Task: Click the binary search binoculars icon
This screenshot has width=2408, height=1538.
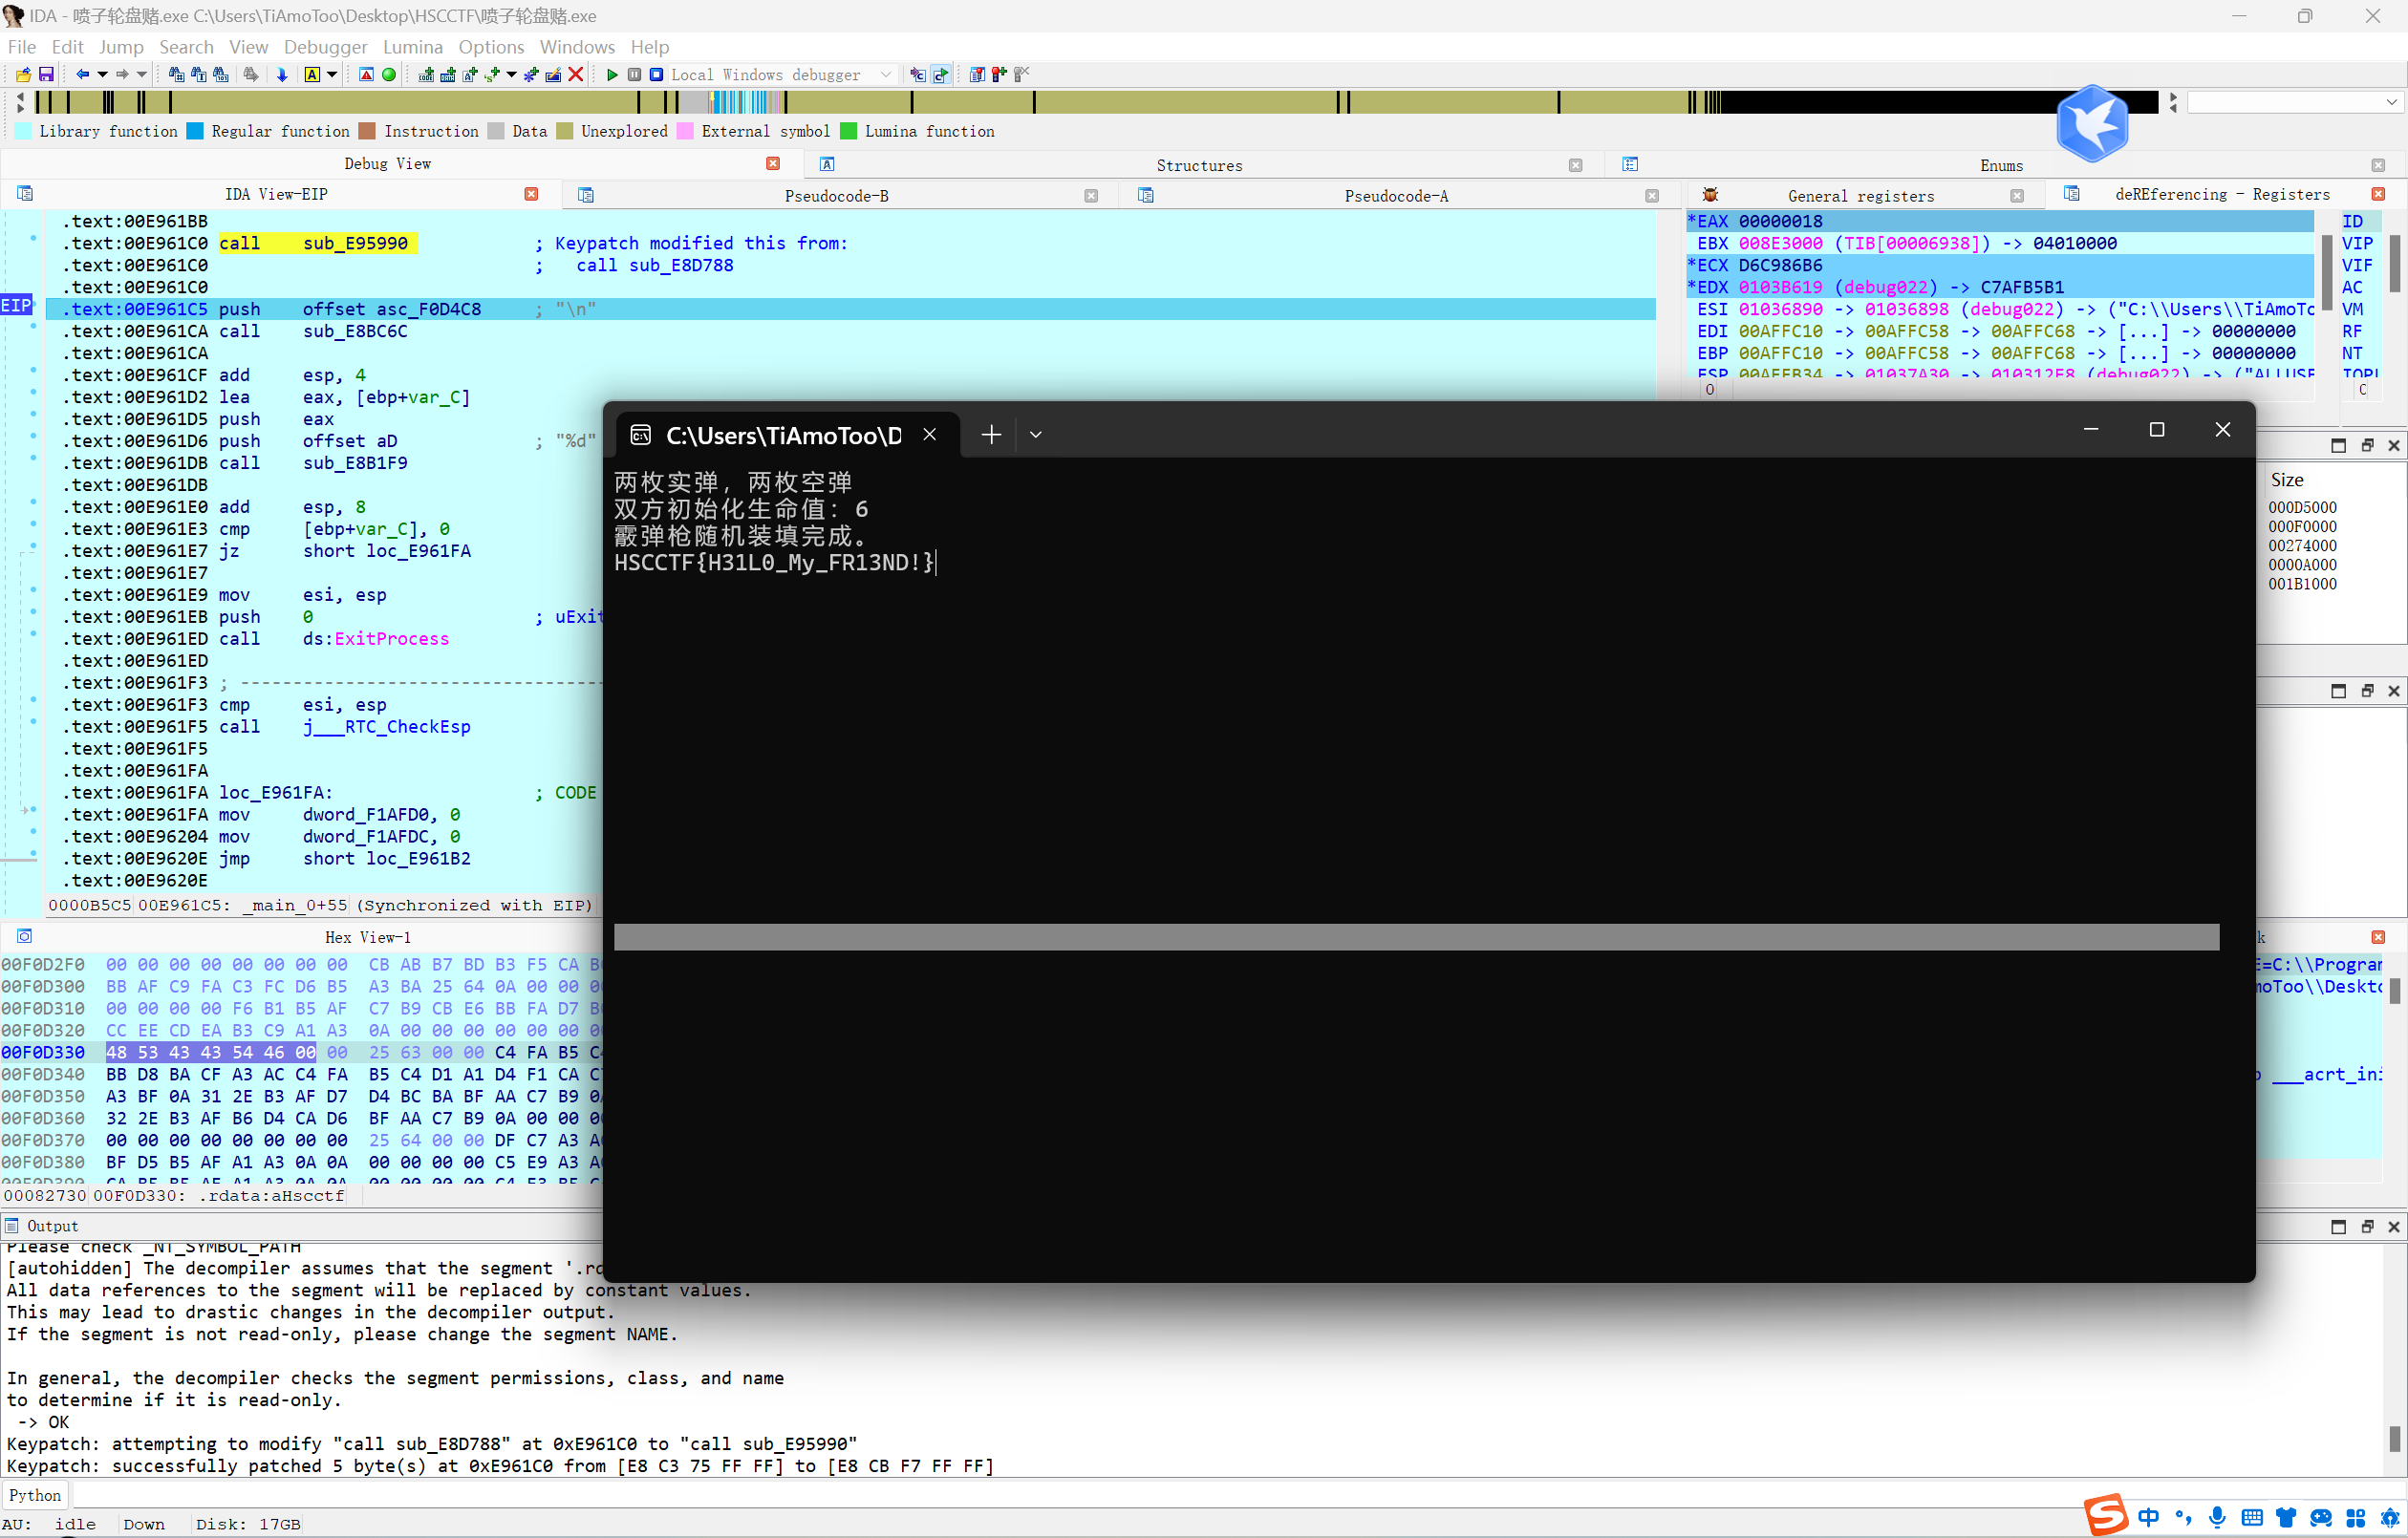Action: pos(221,75)
